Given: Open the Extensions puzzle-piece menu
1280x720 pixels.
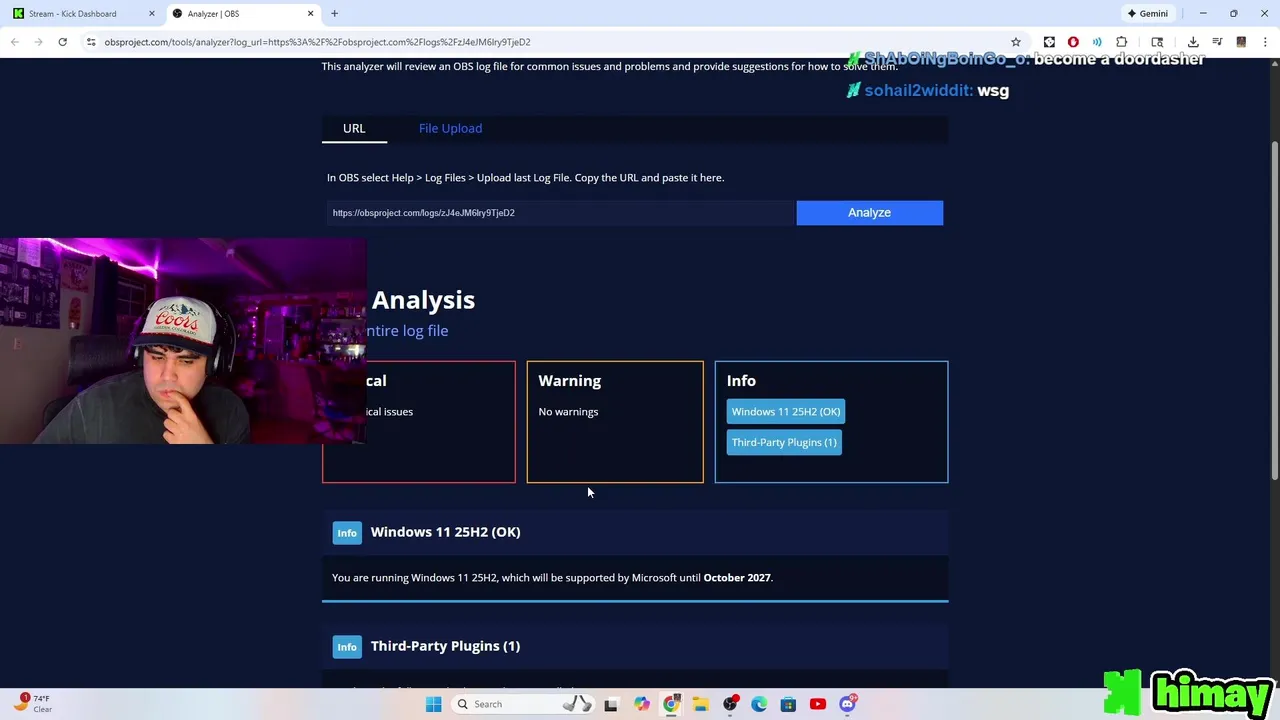Looking at the screenshot, I should point(1121,42).
